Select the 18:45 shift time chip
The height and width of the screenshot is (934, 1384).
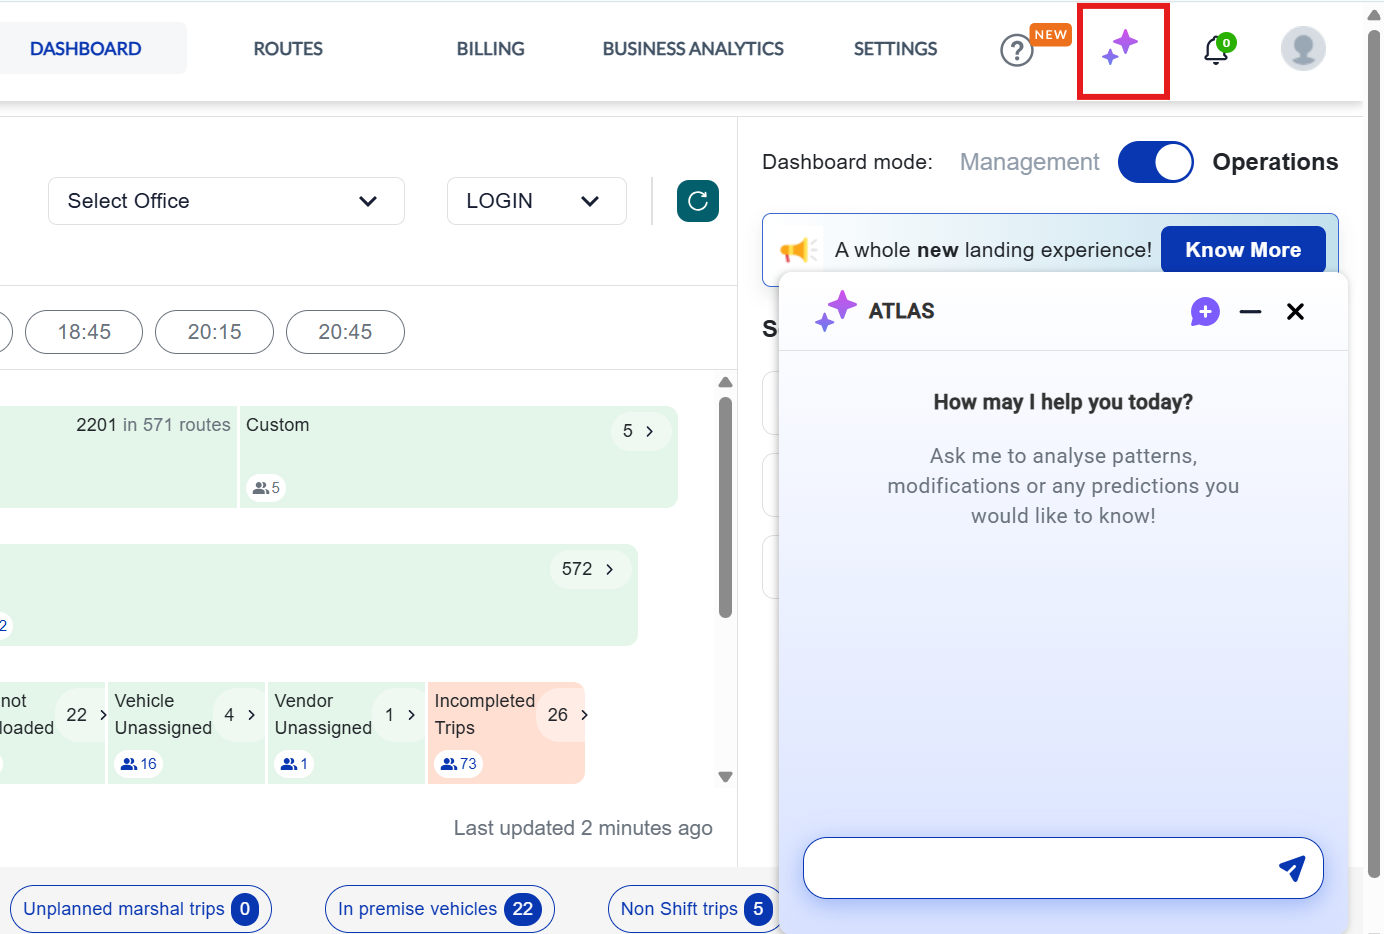(84, 332)
